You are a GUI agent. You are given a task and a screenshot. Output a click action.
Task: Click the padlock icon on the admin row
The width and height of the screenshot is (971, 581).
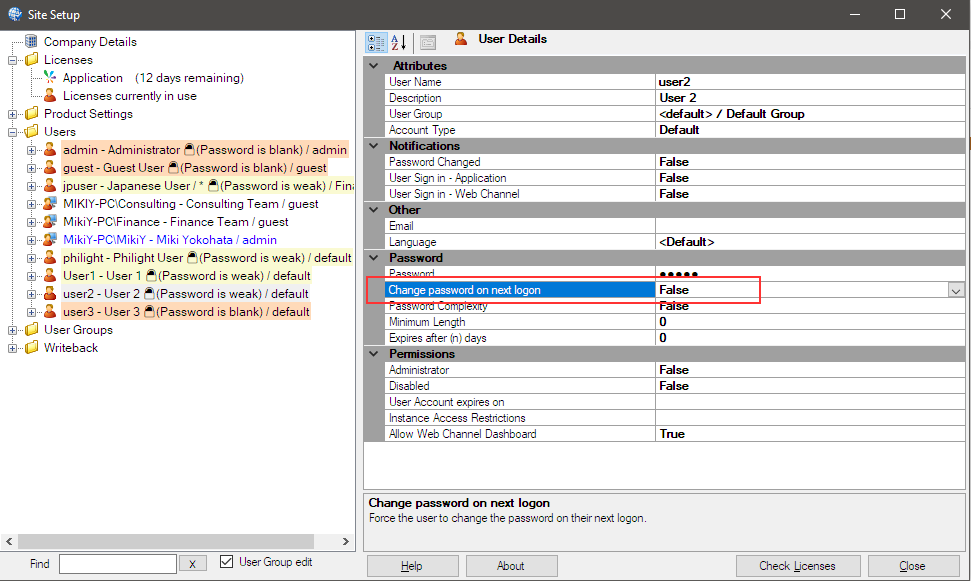pos(189,149)
